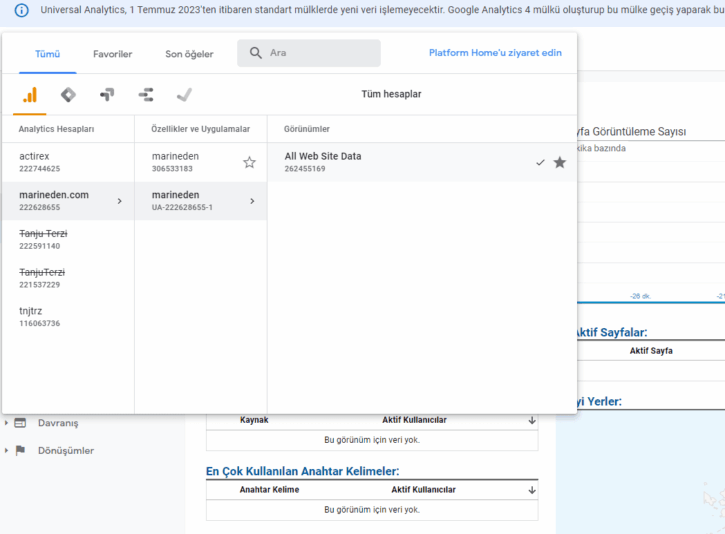Favorite the marineden 306533183 property star
The width and height of the screenshot is (725, 534).
pyautogui.click(x=249, y=162)
